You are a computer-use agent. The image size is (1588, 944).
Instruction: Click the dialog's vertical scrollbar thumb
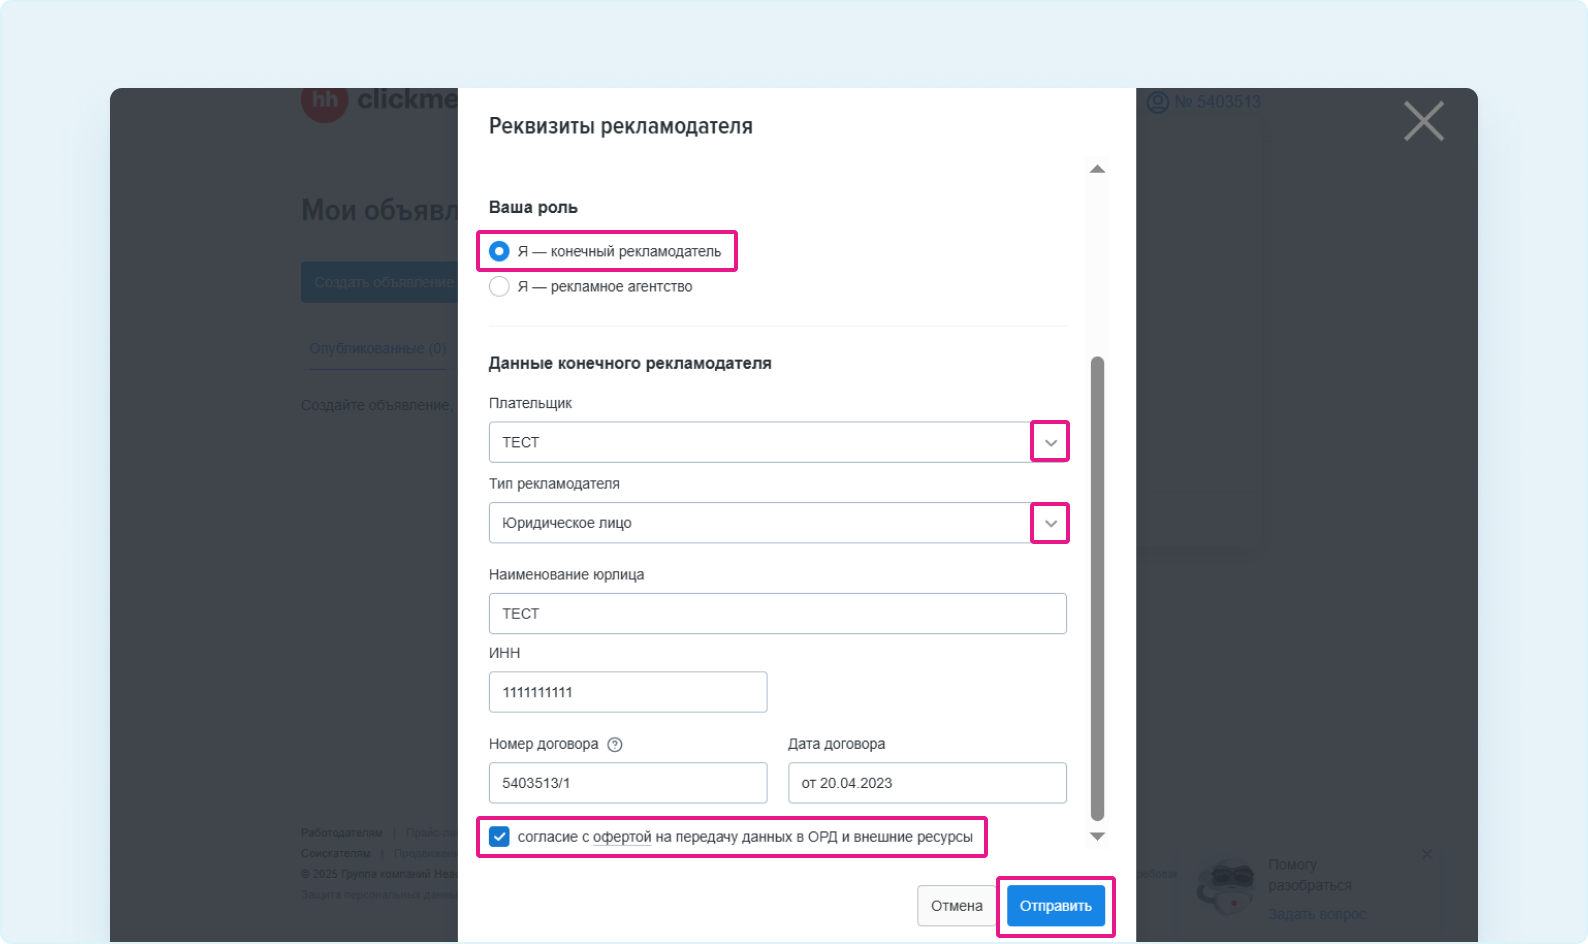tap(1097, 588)
